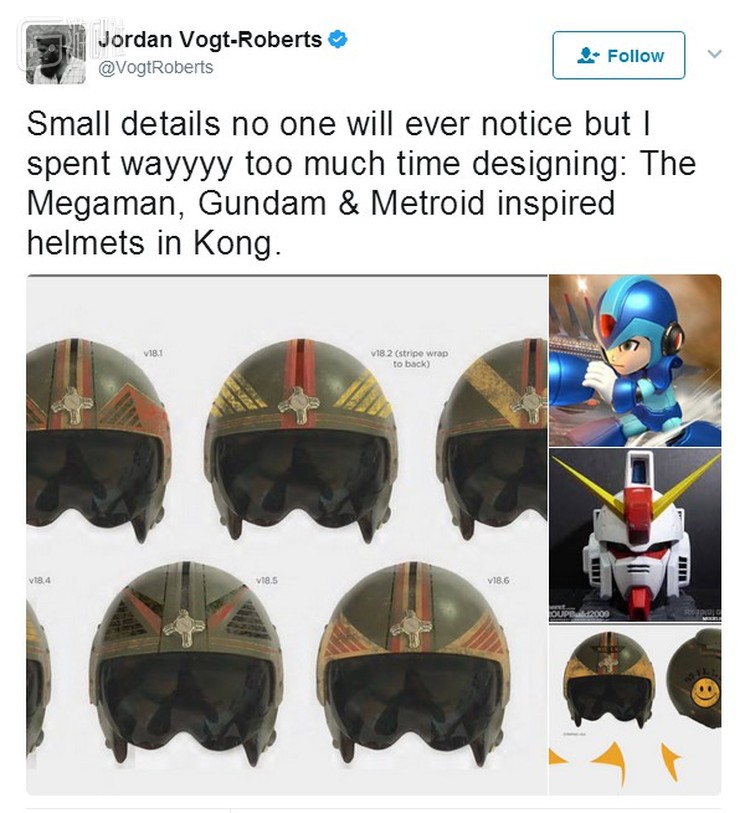Open the @VogtRoberts handle link
The width and height of the screenshot is (750, 813).
pyautogui.click(x=156, y=67)
